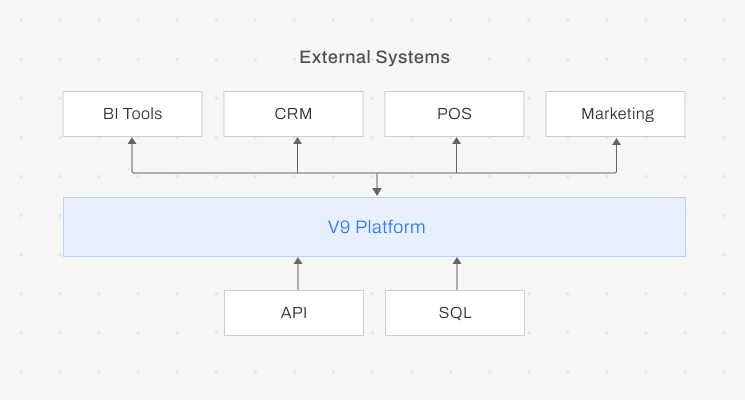
Task: Click the CRM system box
Action: click(293, 114)
